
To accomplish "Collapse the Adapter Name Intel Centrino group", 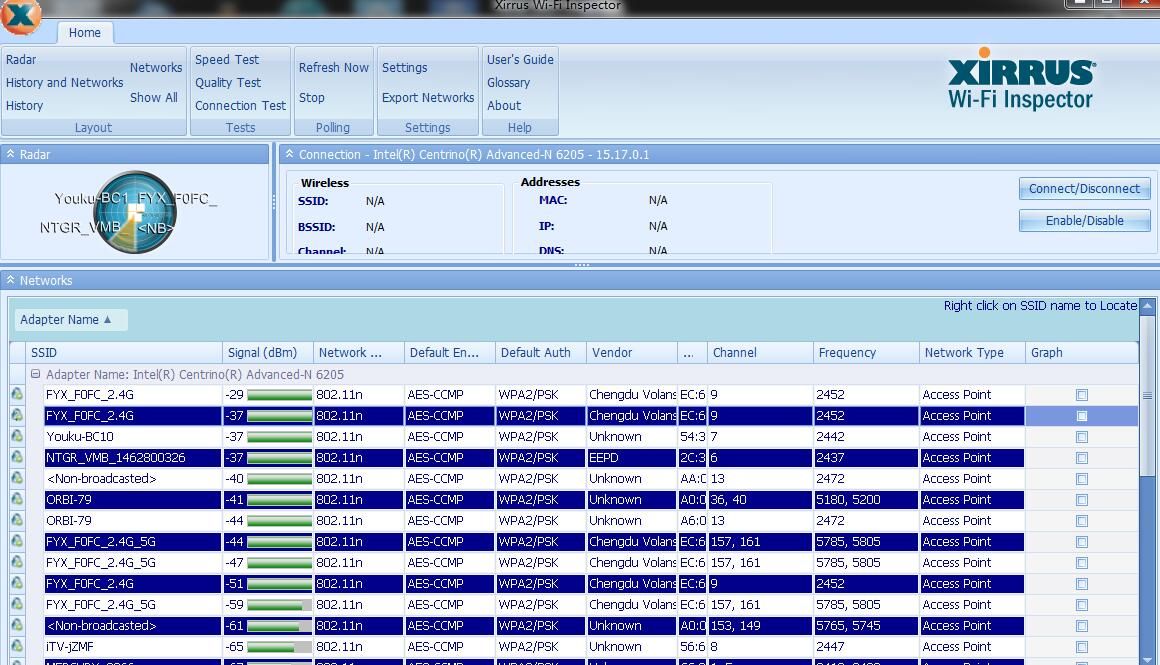I will click(x=35, y=374).
